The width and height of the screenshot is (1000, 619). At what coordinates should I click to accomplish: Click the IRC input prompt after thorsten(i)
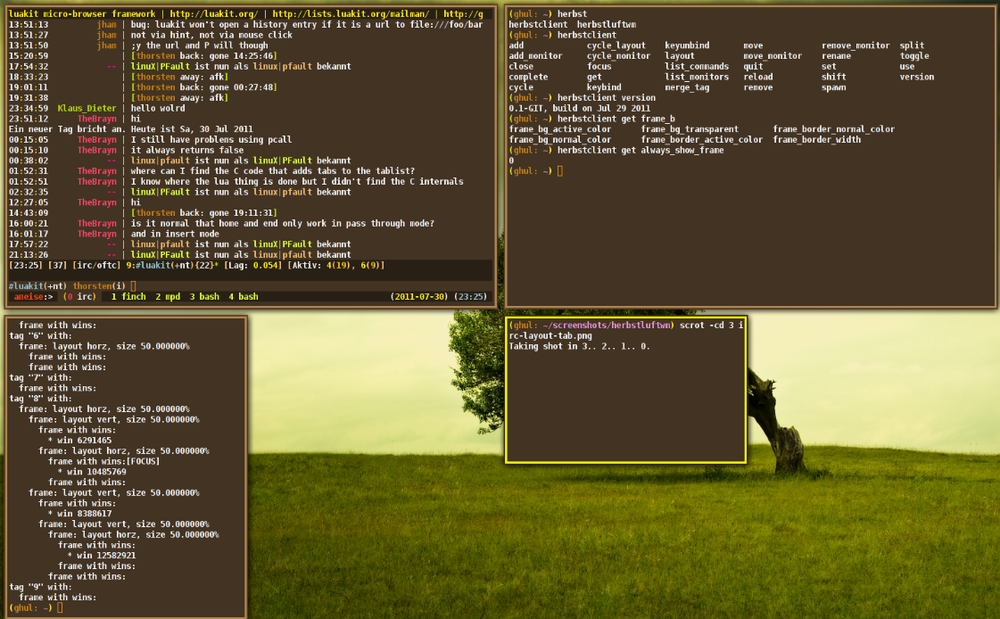(133, 286)
